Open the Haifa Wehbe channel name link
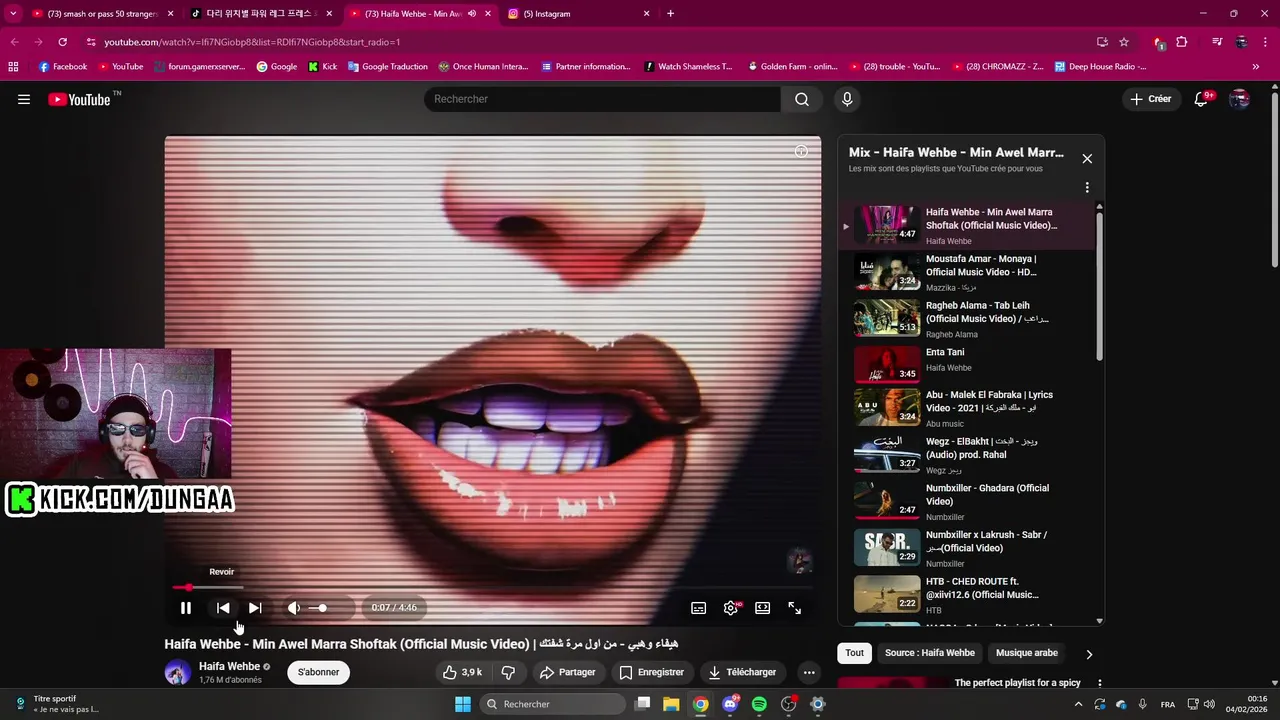 coord(229,666)
